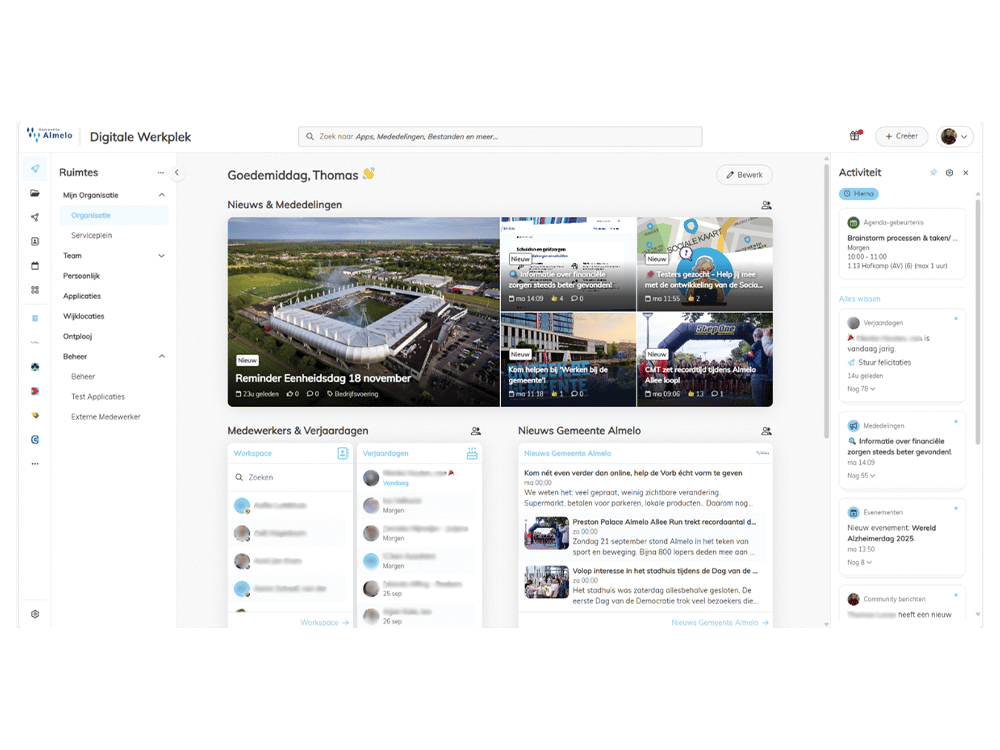Open Applicaties in the Ruimtes menu

pos(82,296)
